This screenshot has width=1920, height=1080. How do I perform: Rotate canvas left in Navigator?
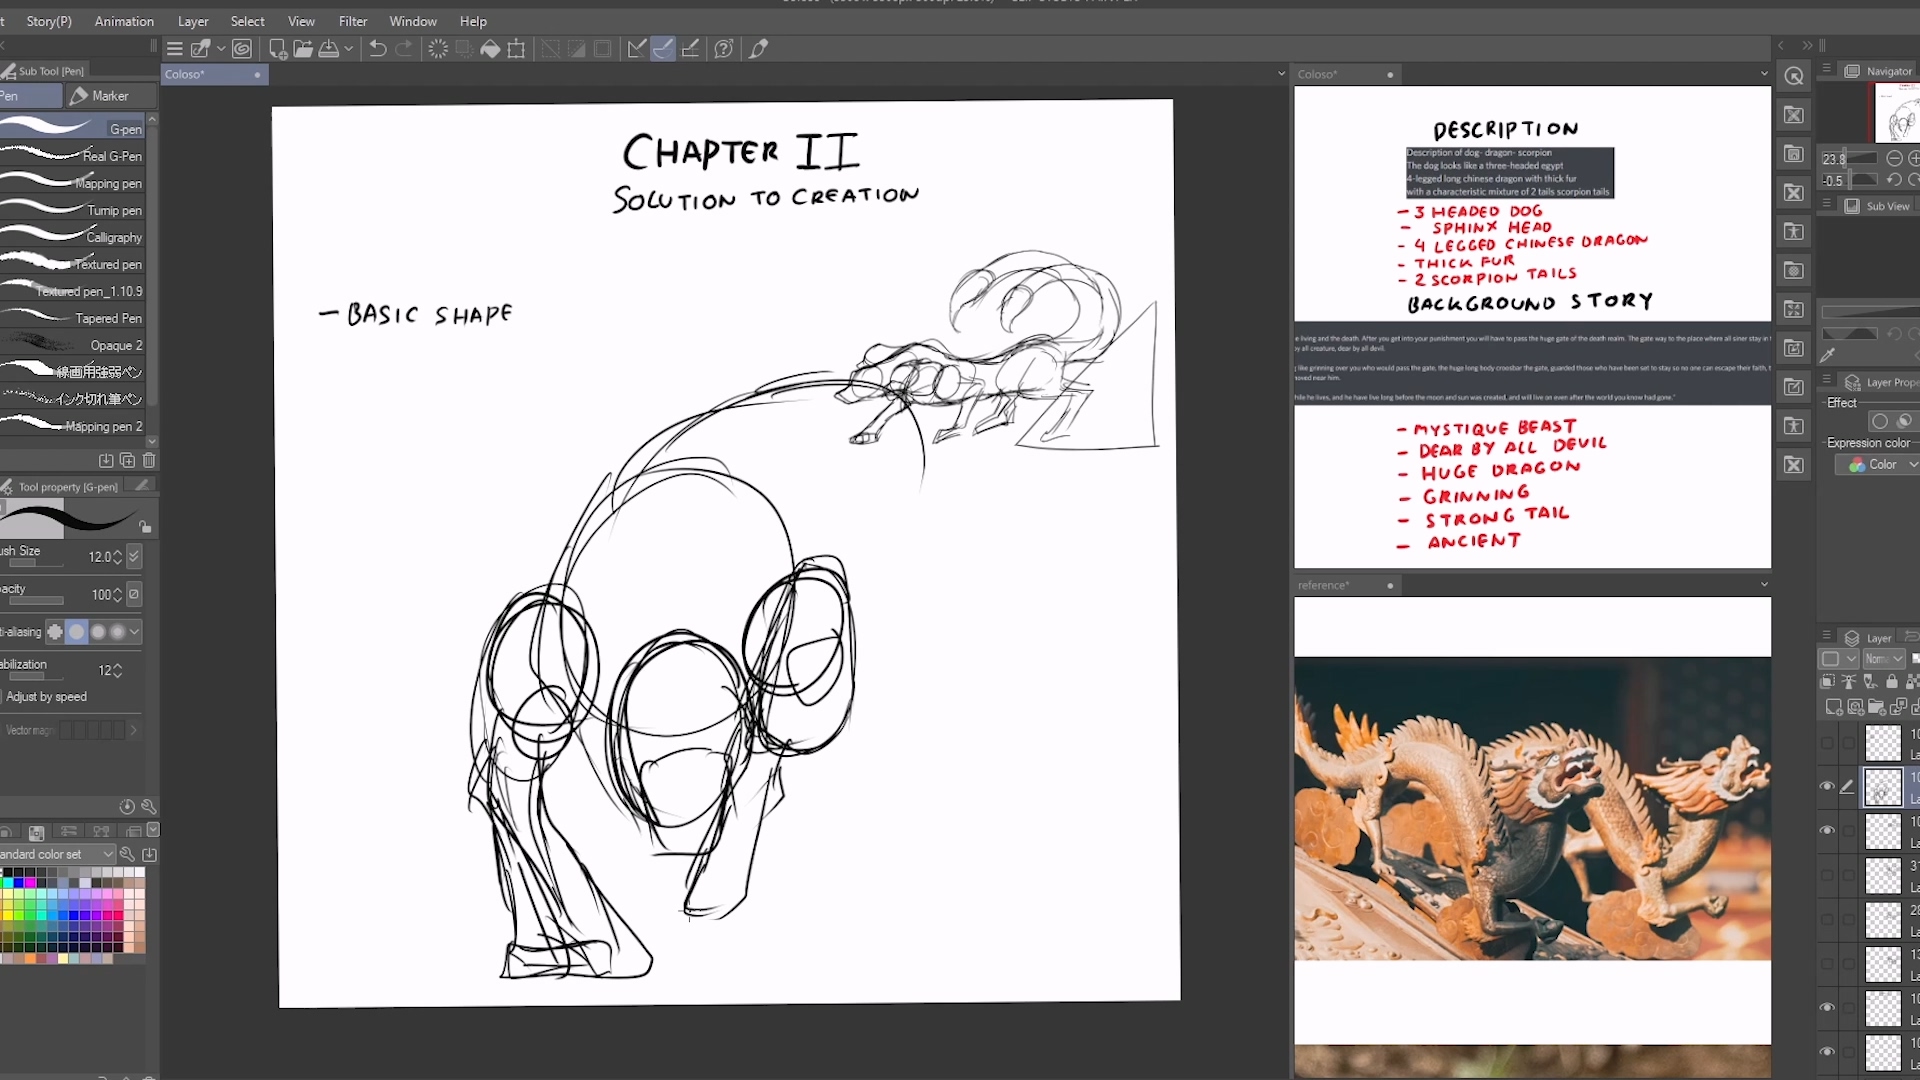click(1894, 180)
